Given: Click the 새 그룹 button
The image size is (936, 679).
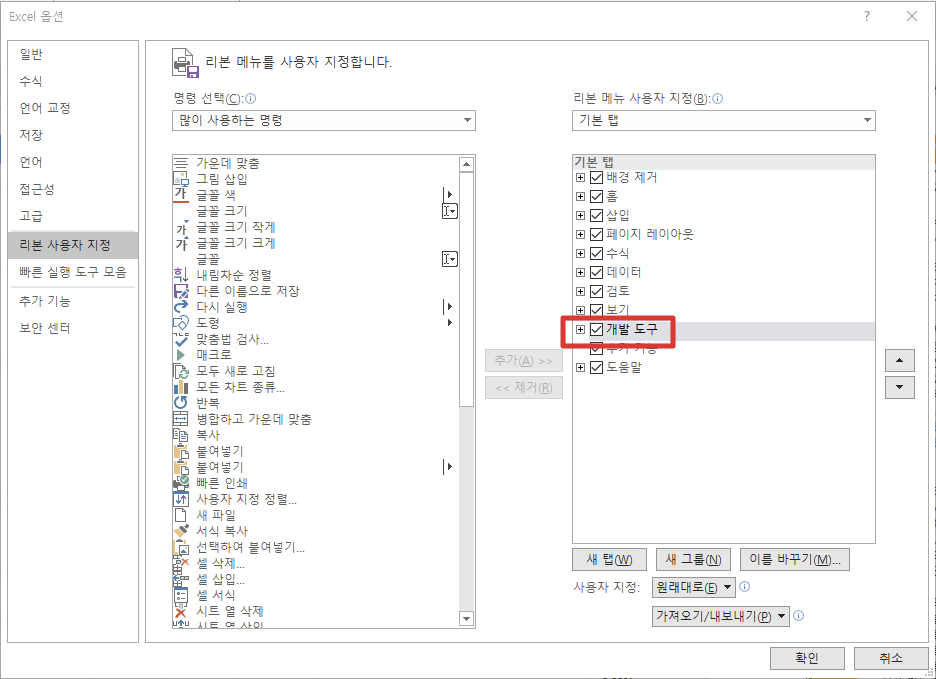Looking at the screenshot, I should [x=693, y=560].
